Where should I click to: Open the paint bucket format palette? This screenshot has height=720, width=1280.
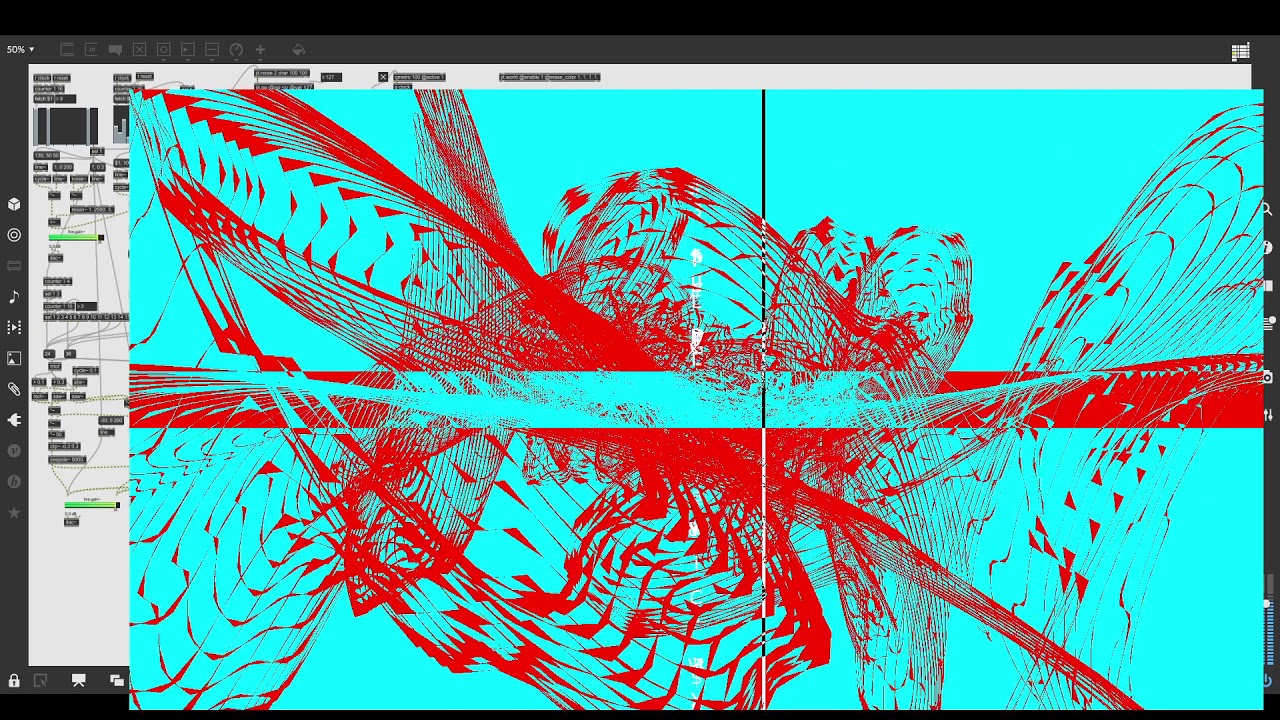coord(298,49)
